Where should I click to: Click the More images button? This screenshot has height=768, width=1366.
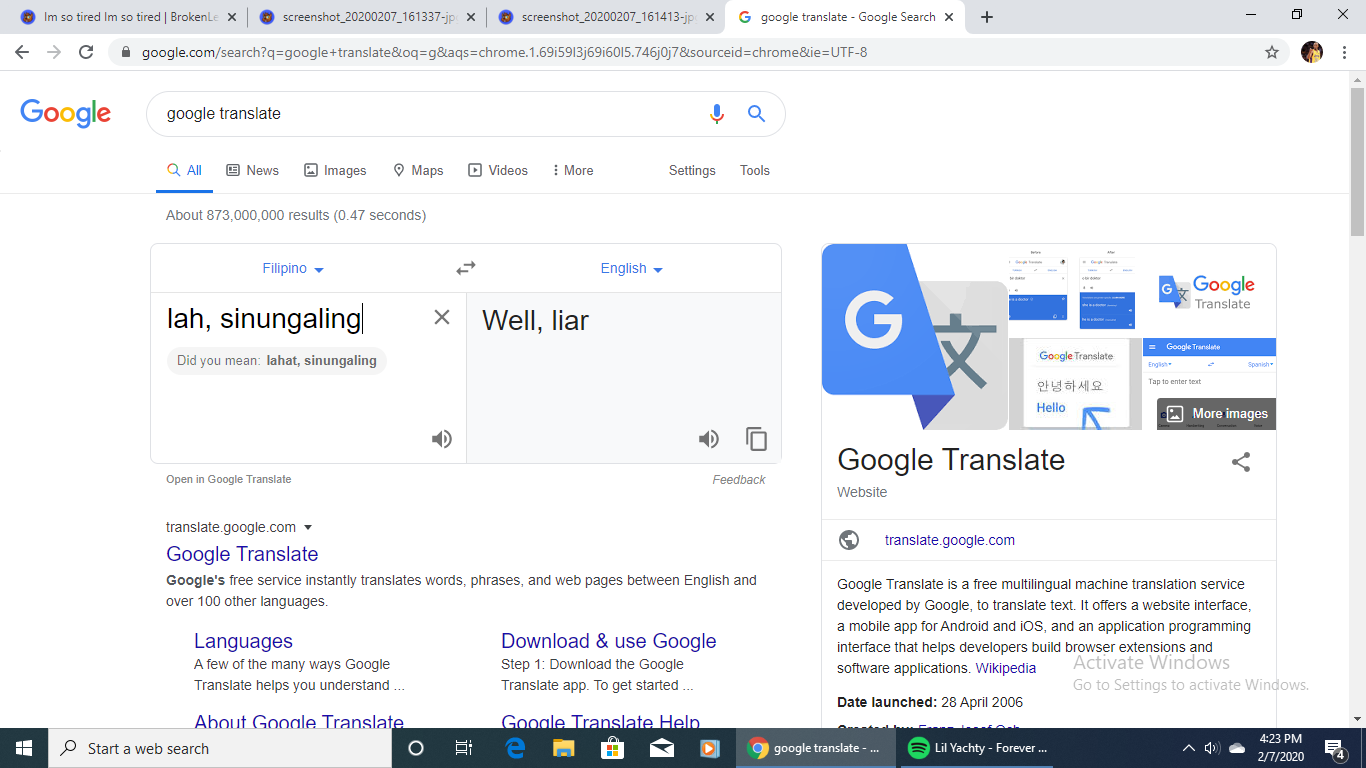[x=1217, y=414]
